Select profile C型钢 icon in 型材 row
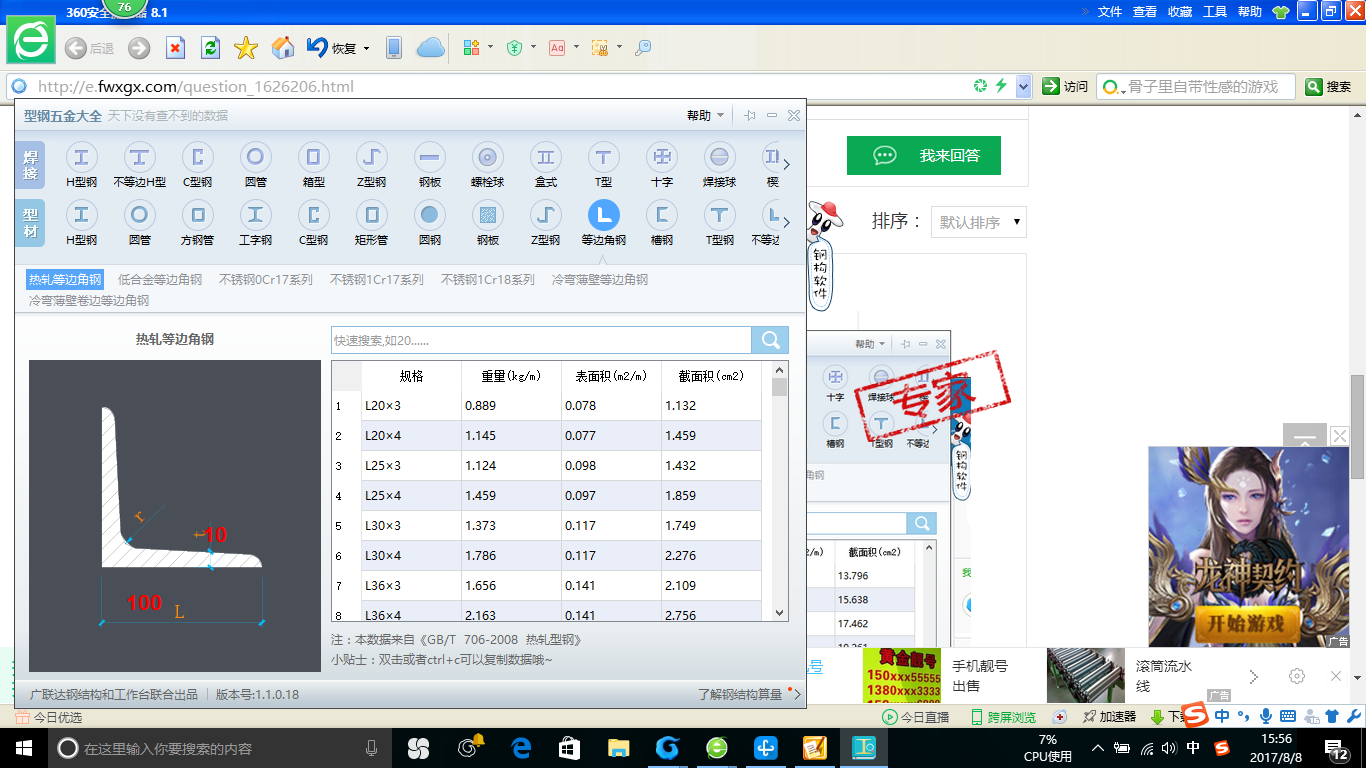Viewport: 1366px width, 768px height. [313, 215]
